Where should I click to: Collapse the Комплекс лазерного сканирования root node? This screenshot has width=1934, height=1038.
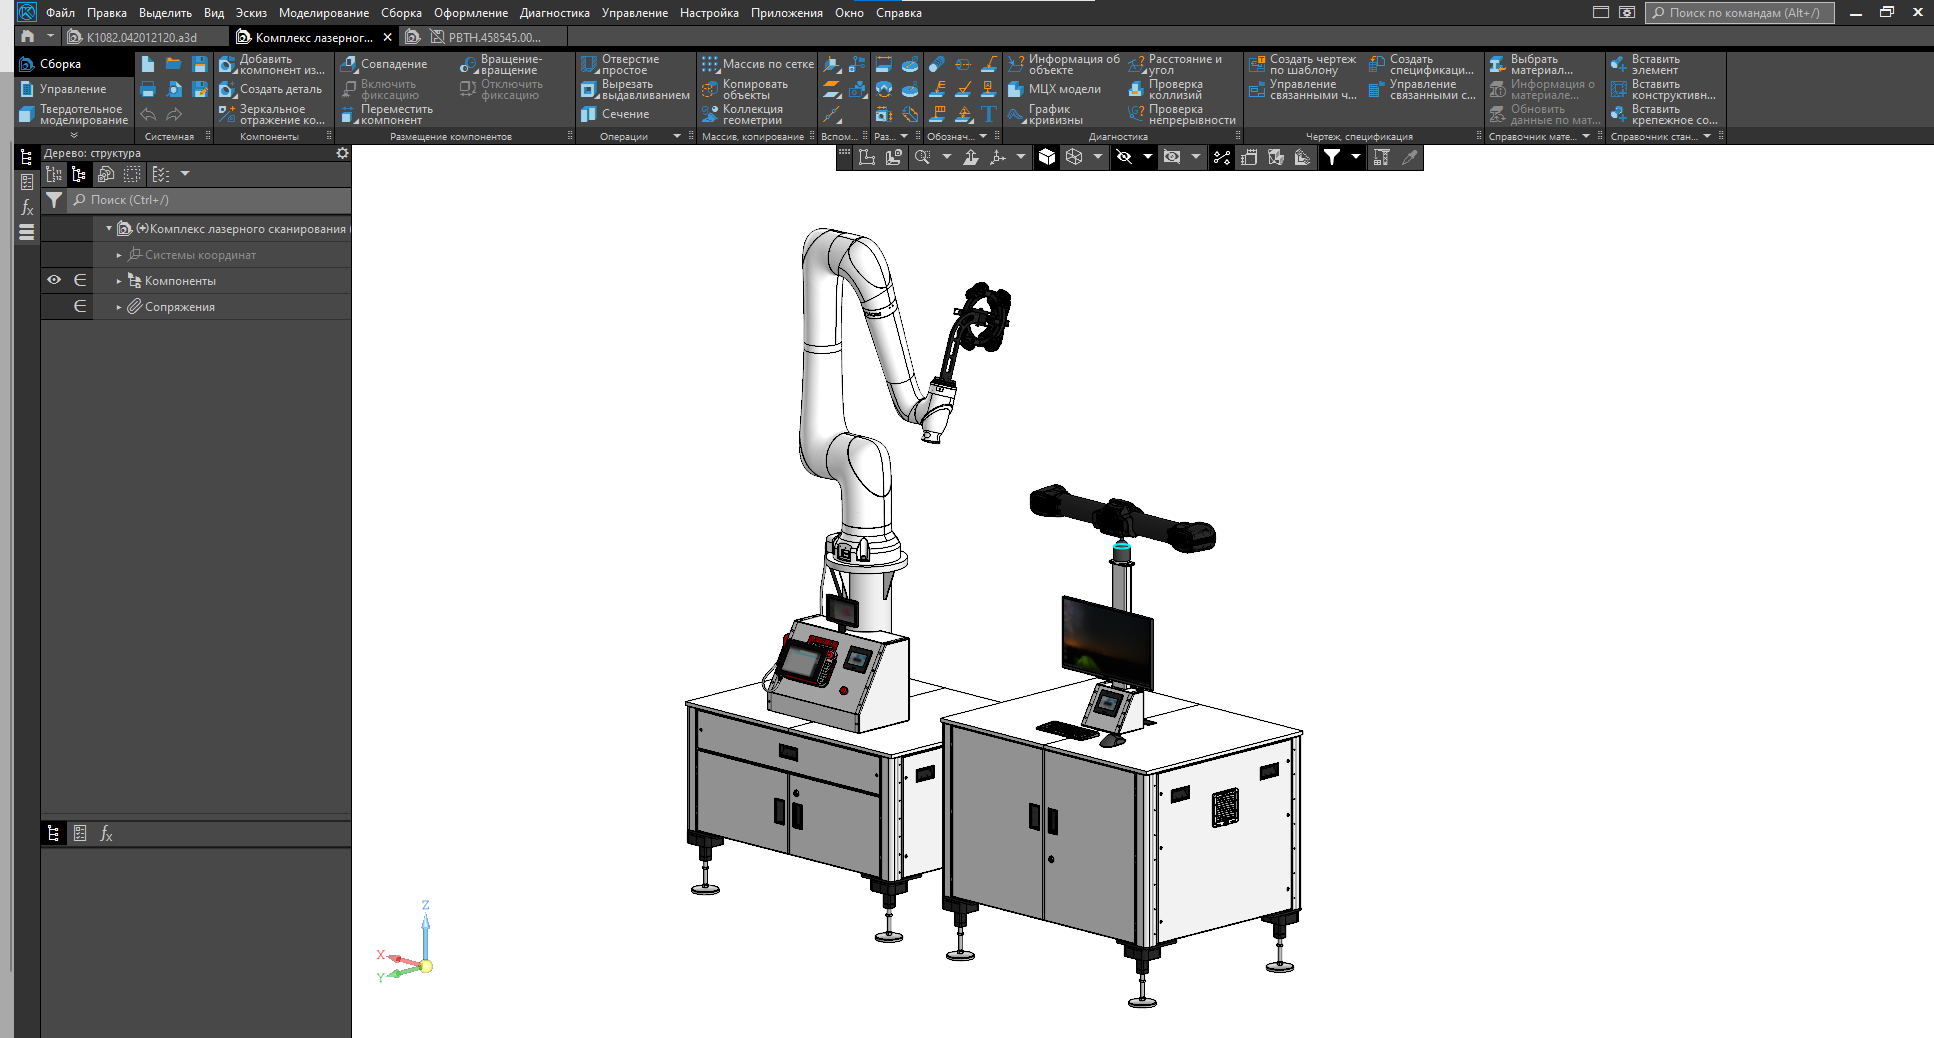[x=109, y=229]
